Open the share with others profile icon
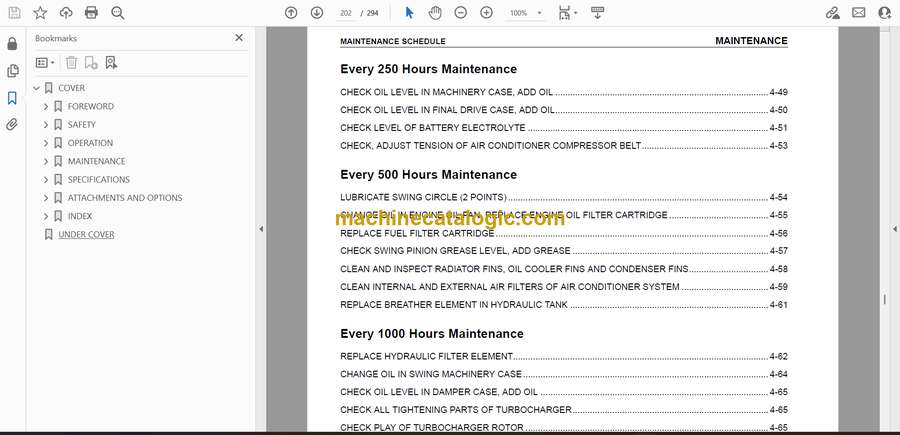The width and height of the screenshot is (900, 435). click(885, 13)
